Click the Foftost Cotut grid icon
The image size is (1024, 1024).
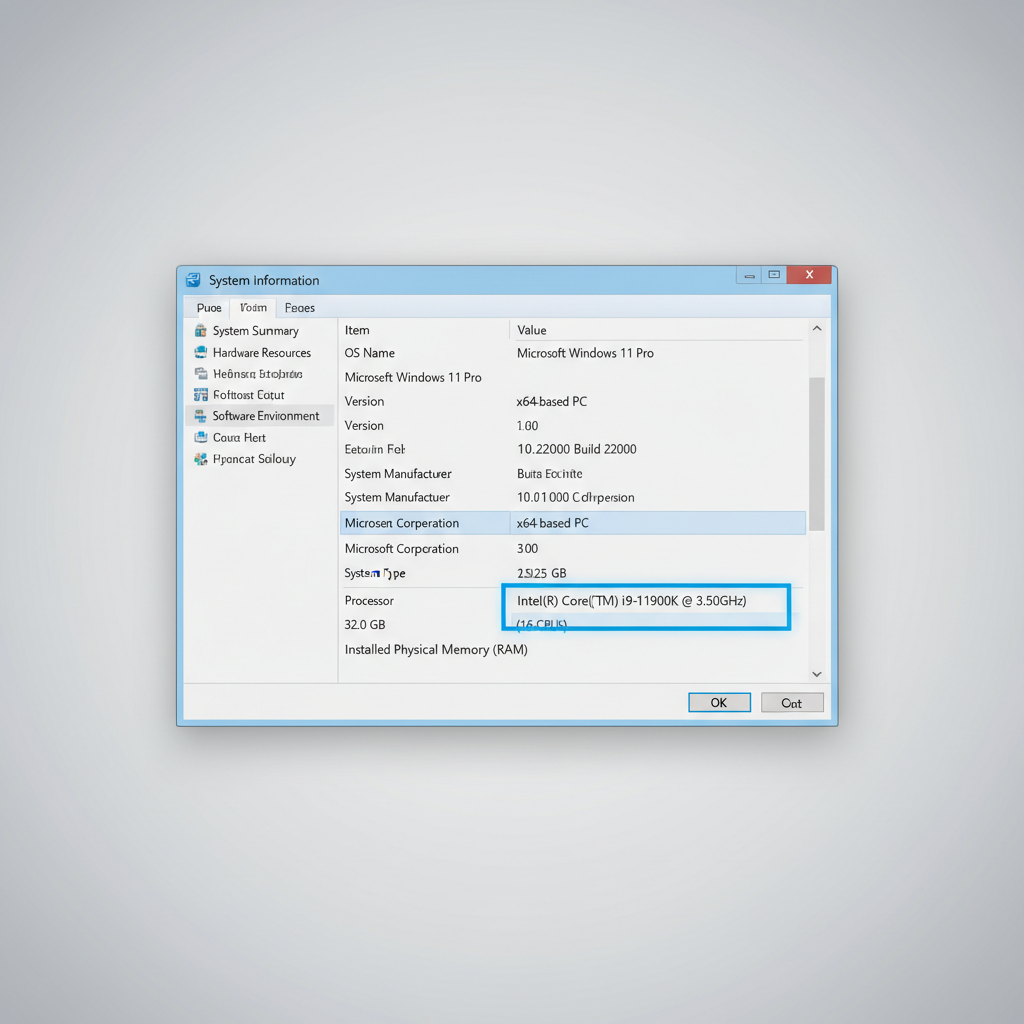[201, 394]
